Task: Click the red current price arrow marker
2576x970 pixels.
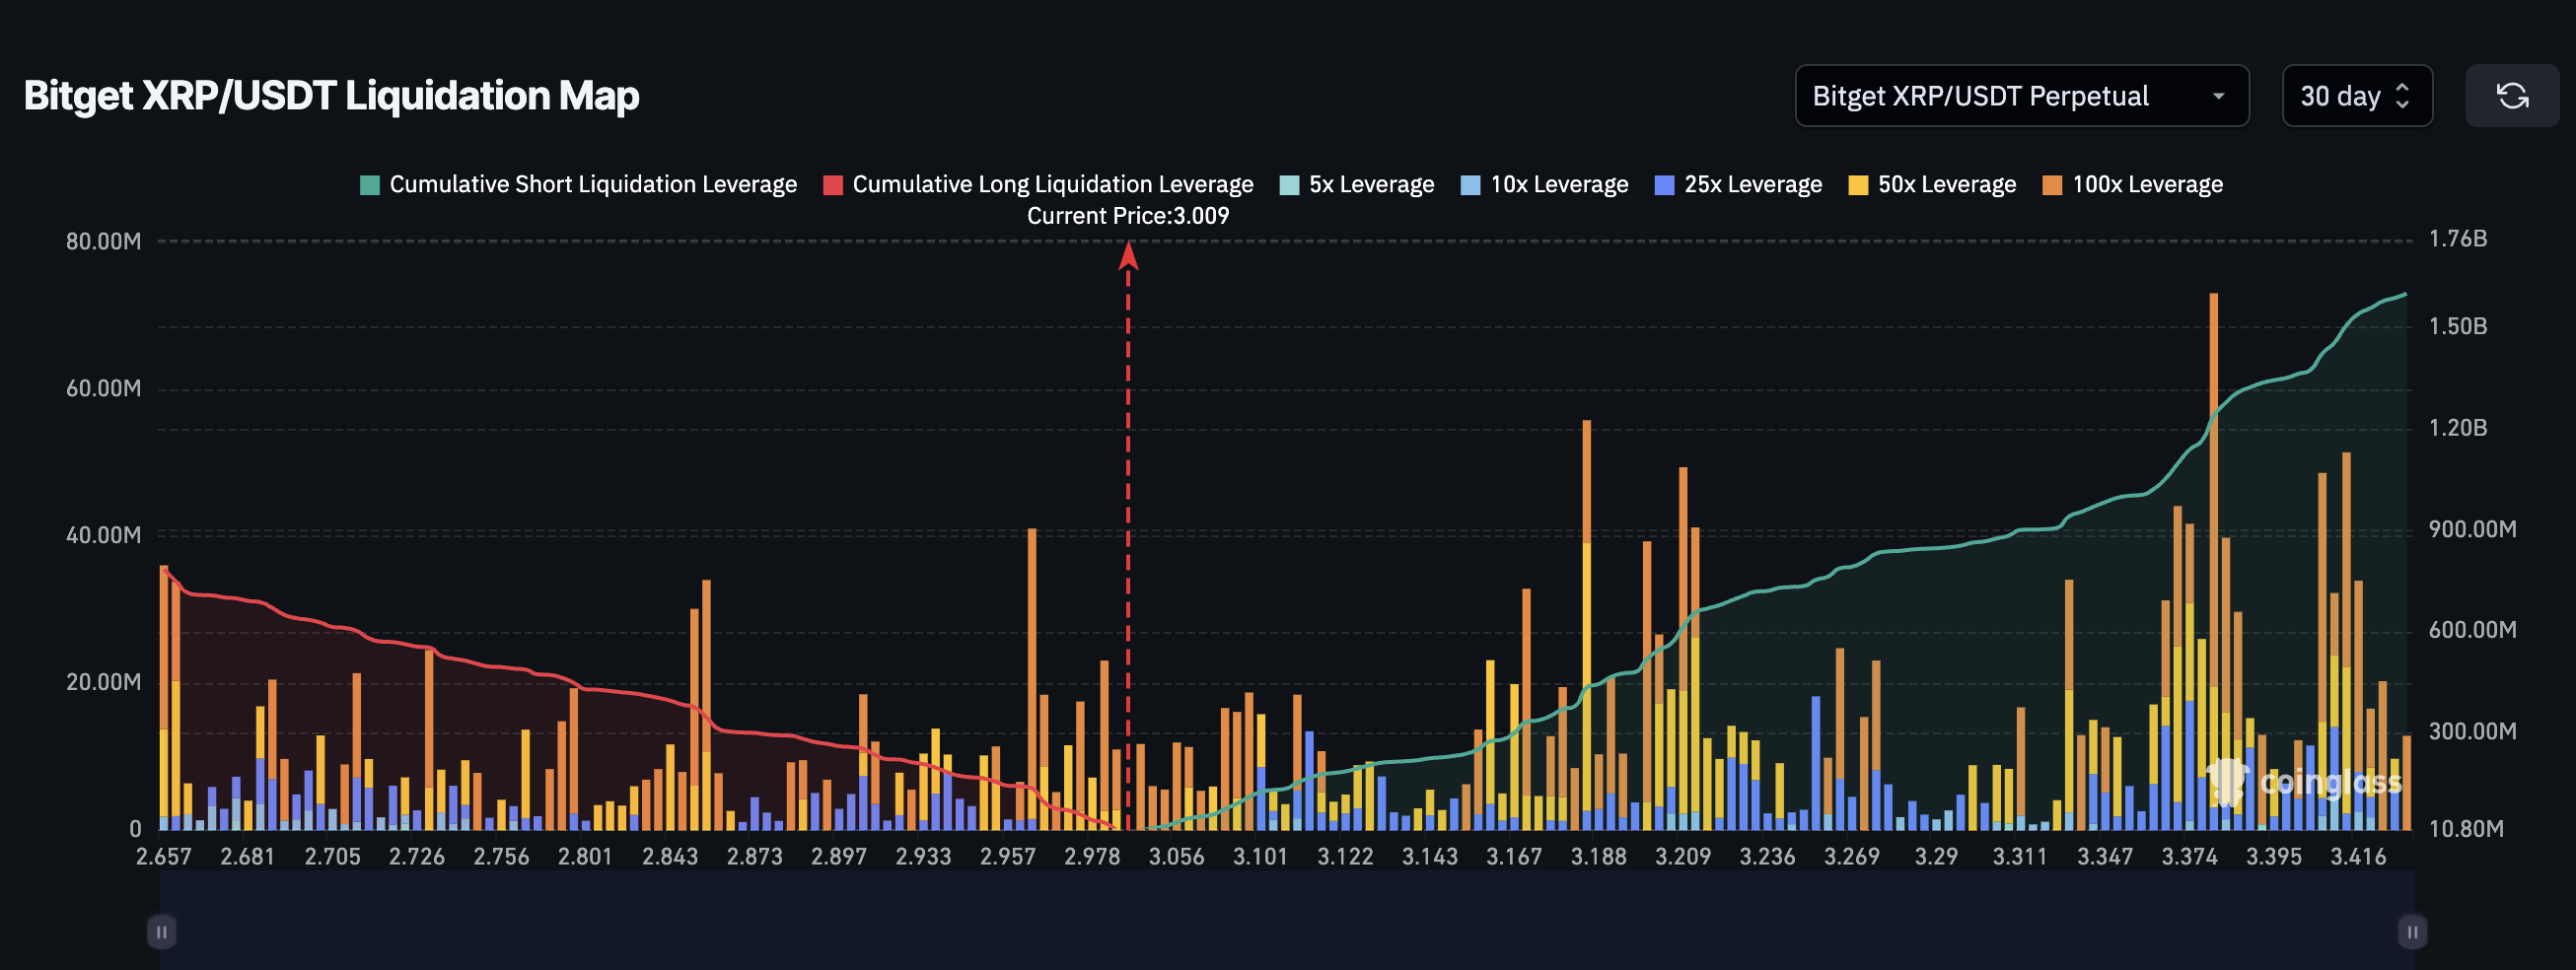Action: (x=1128, y=256)
